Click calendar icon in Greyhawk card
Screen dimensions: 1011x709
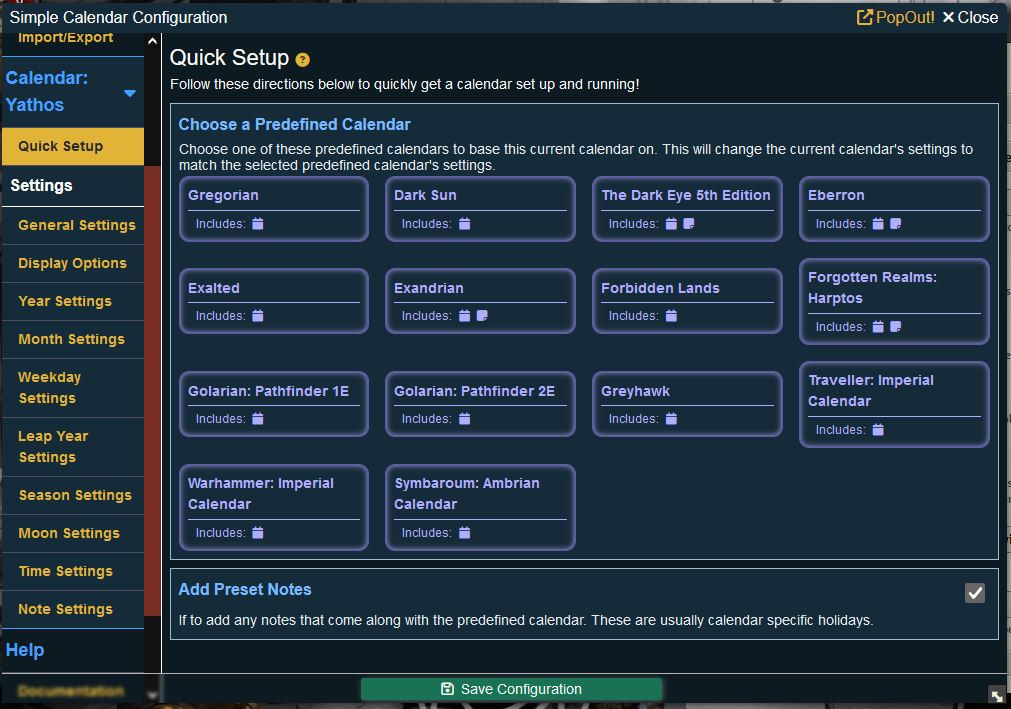coord(671,419)
